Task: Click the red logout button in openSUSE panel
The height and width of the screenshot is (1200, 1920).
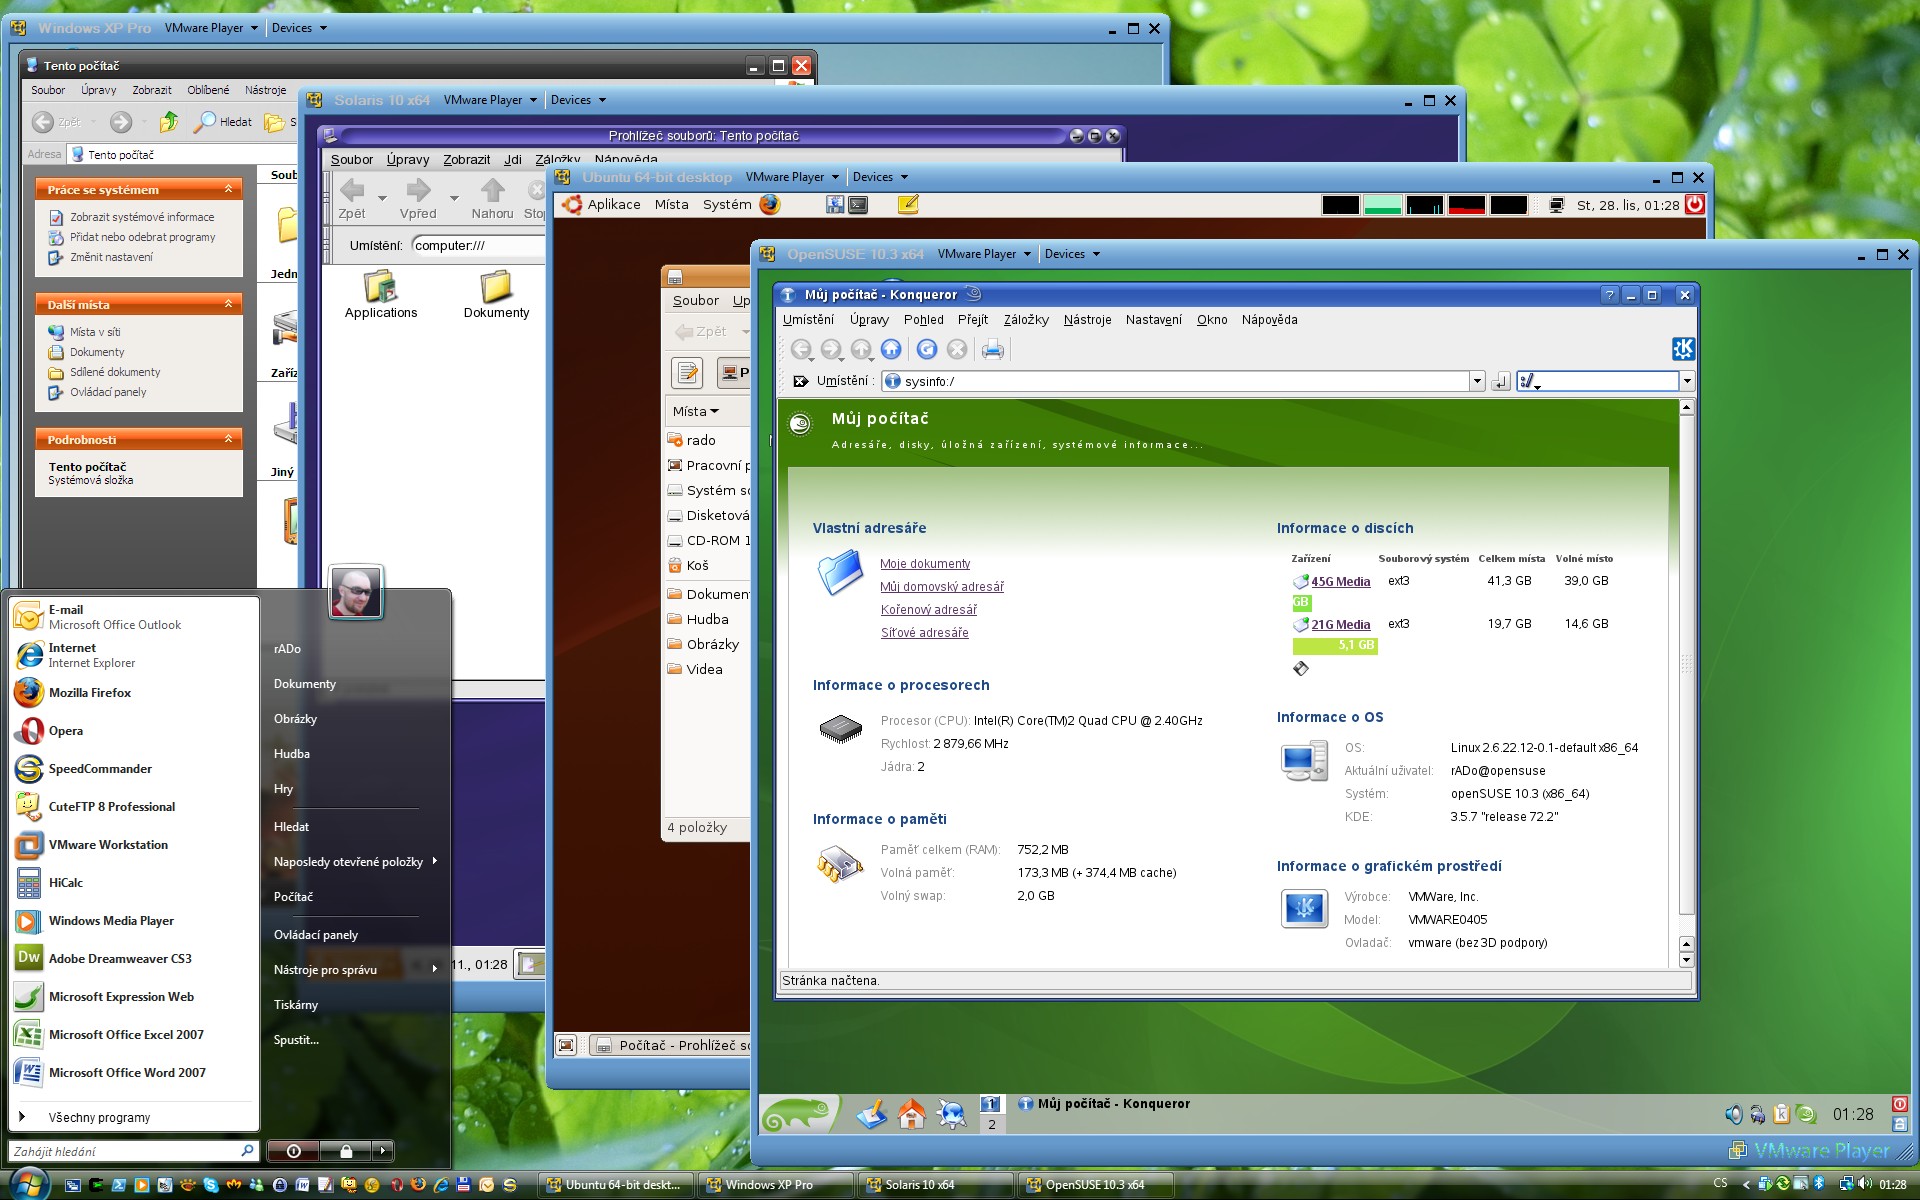Action: pos(1900,1104)
